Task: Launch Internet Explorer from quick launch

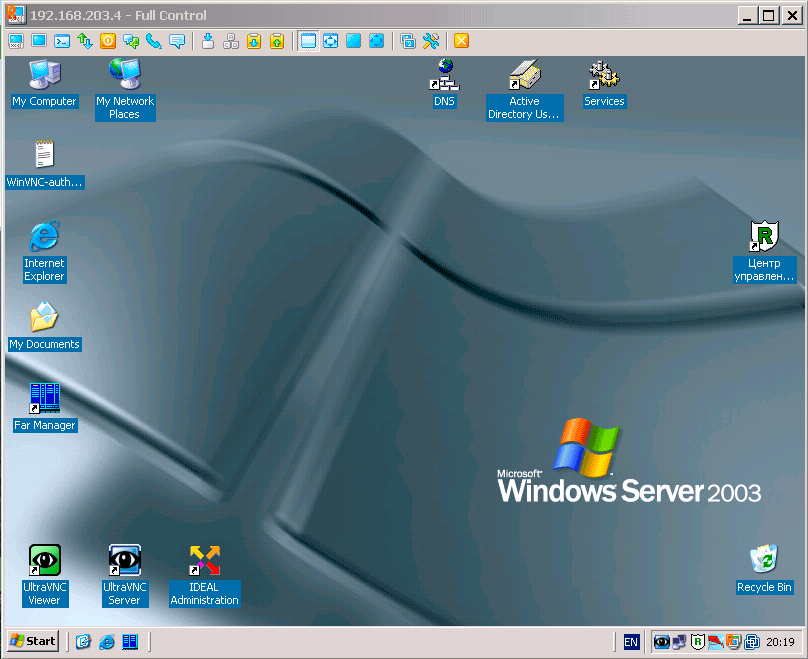Action: coord(107,641)
